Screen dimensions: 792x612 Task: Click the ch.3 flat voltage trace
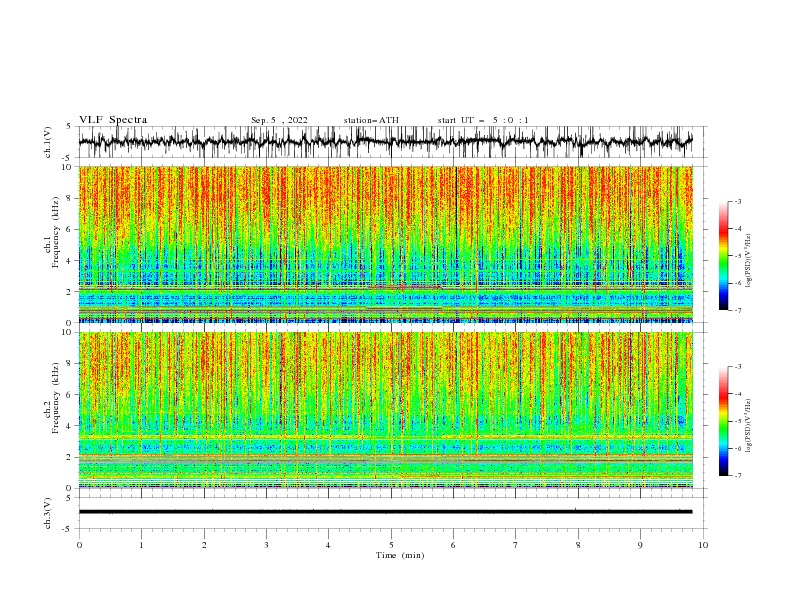[386, 512]
